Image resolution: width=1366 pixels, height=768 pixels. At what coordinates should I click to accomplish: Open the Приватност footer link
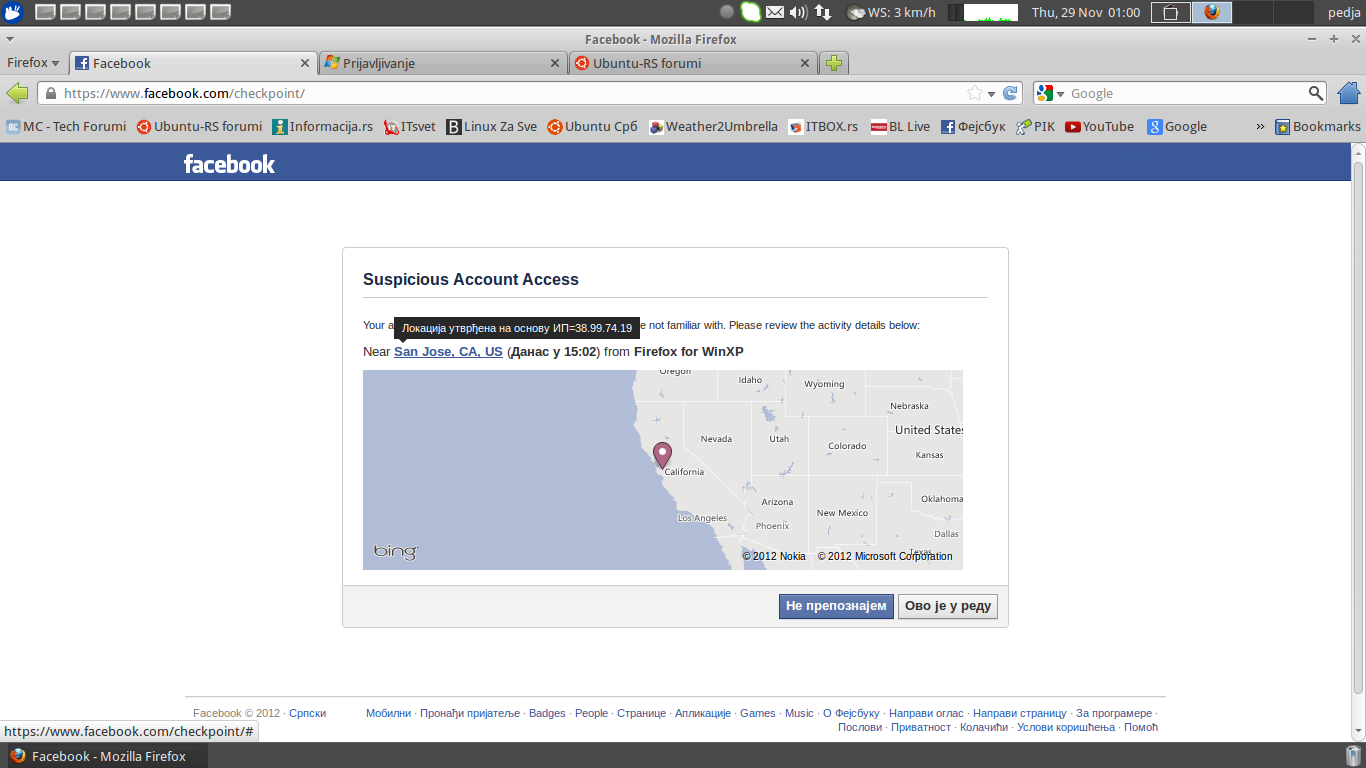click(x=921, y=727)
